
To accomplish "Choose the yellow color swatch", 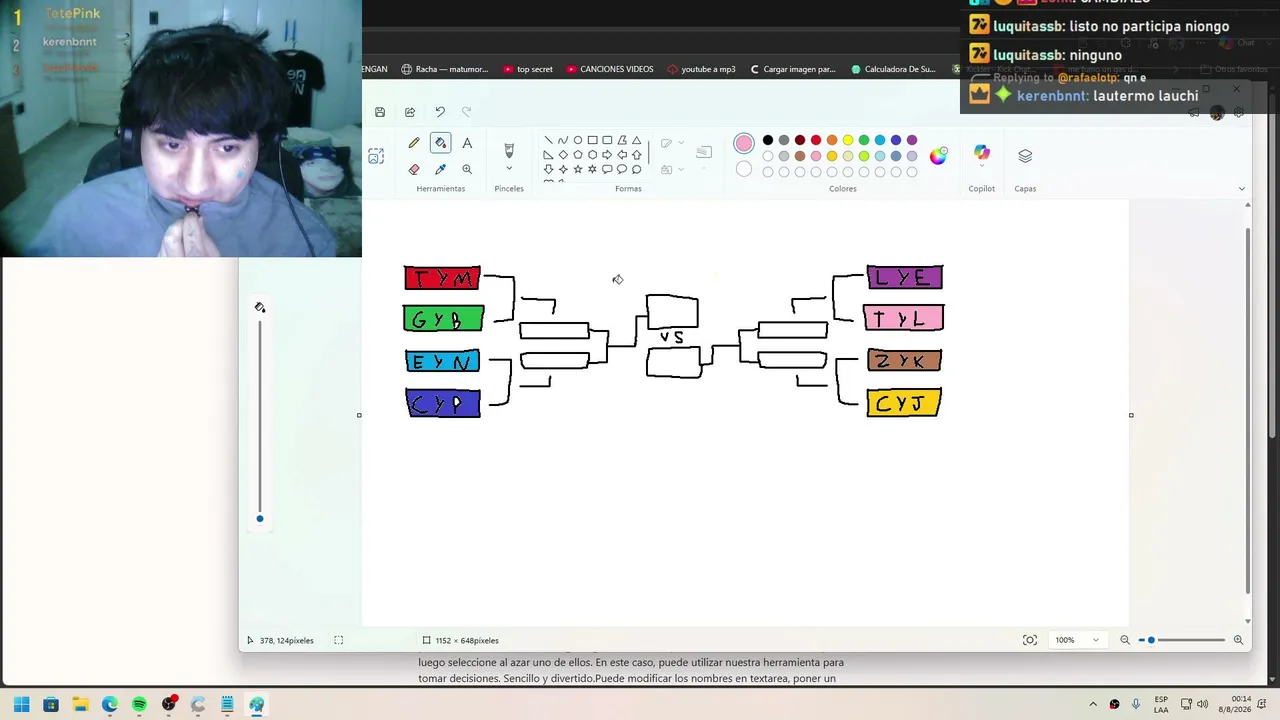I will pos(848,140).
